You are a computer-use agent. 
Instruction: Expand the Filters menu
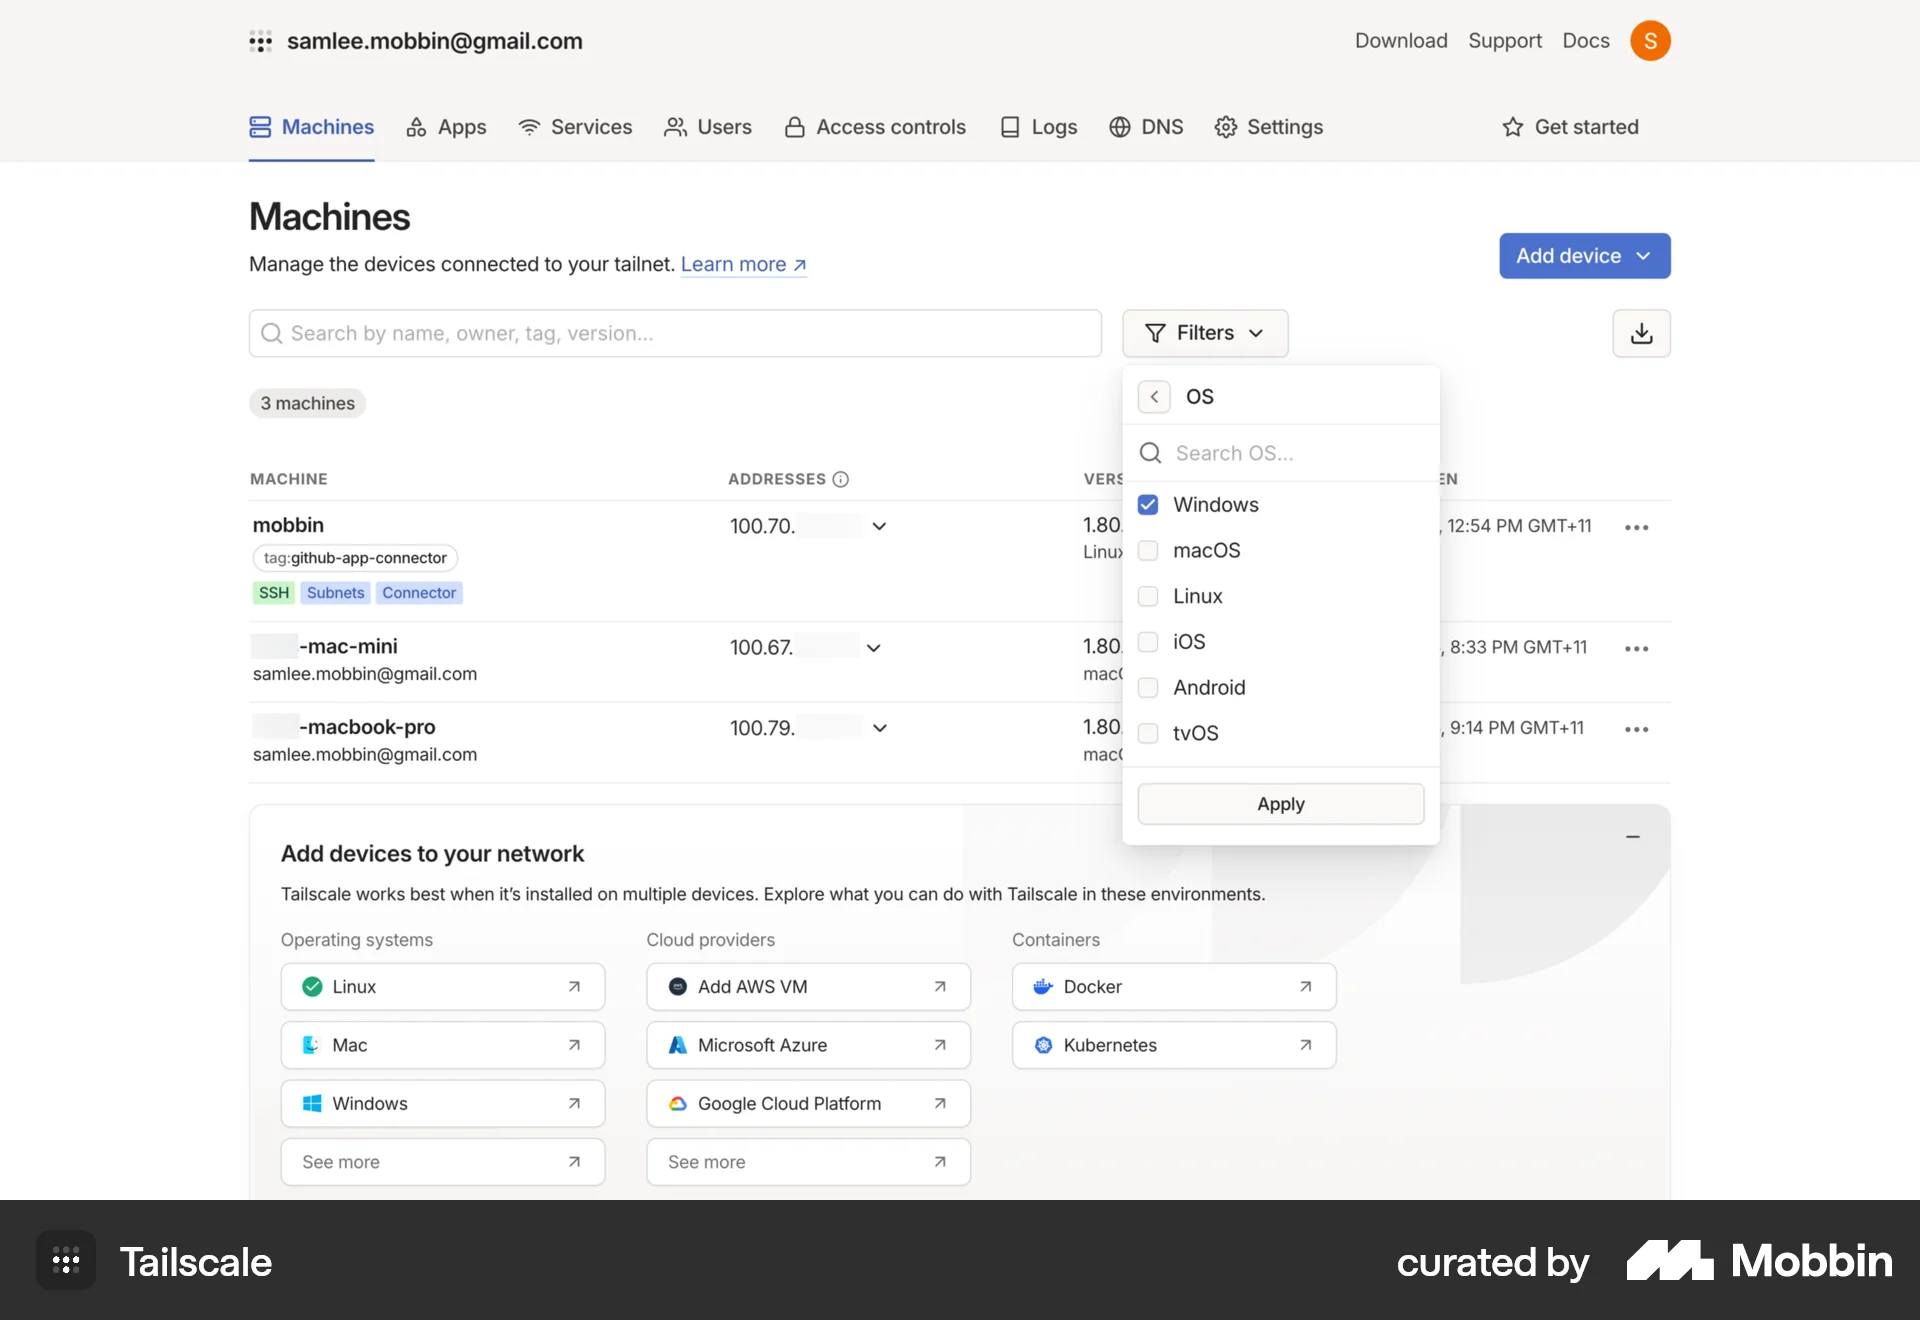coord(1205,333)
